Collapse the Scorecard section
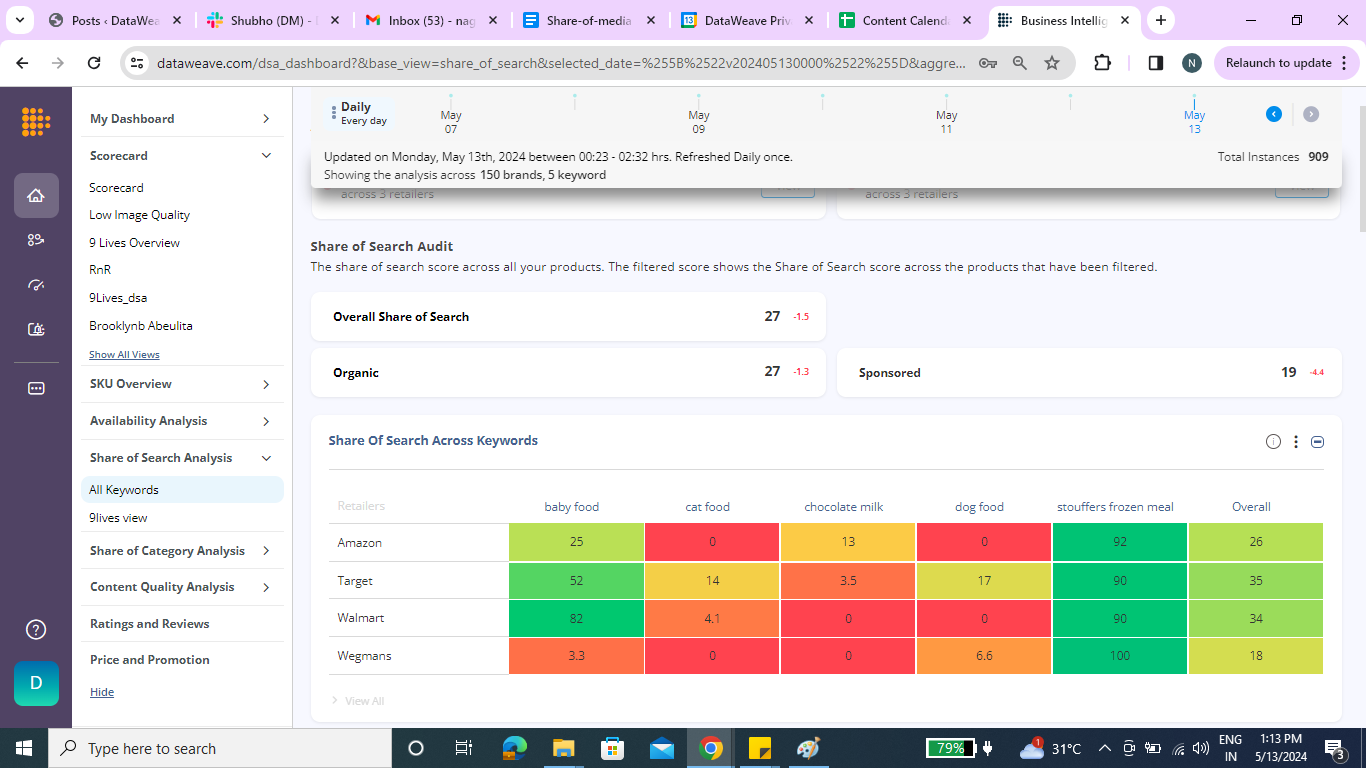This screenshot has height=768, width=1366. tap(266, 156)
